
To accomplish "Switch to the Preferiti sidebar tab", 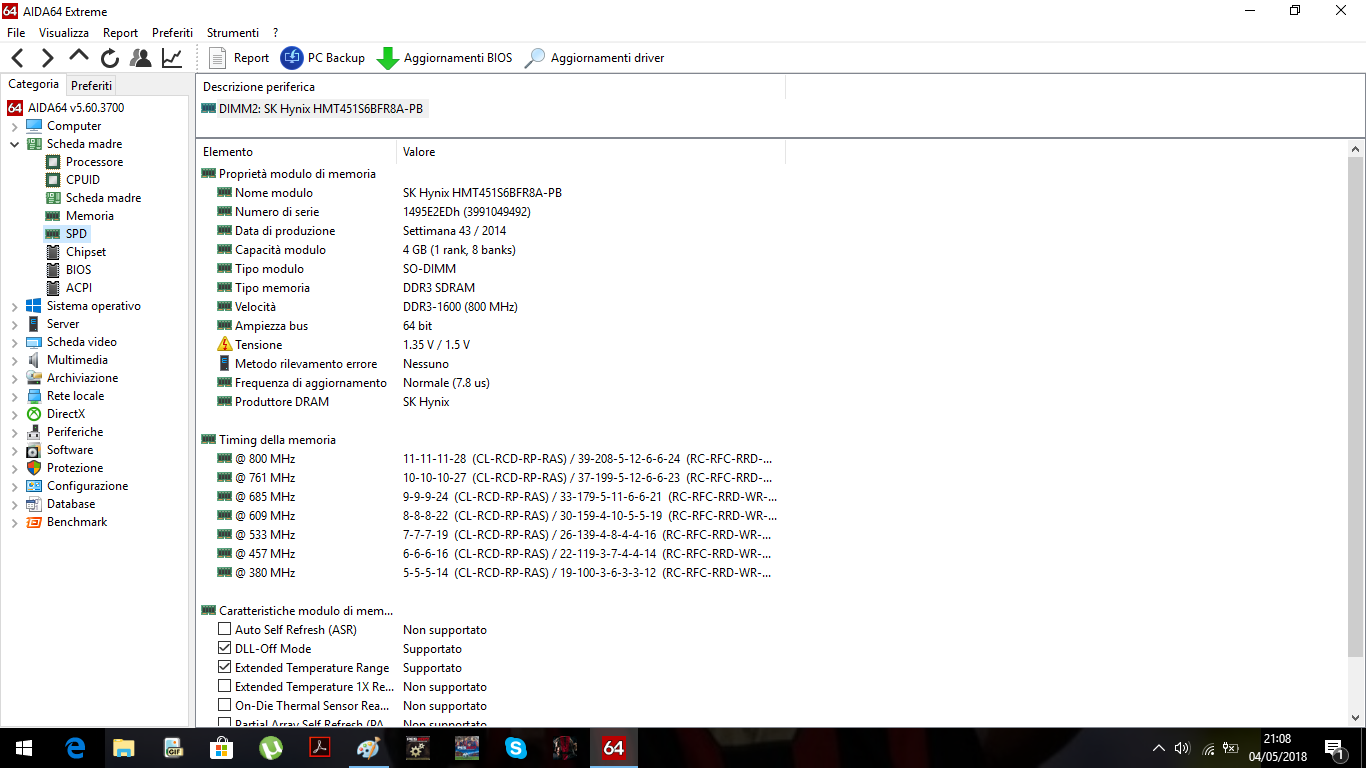I will coord(91,86).
